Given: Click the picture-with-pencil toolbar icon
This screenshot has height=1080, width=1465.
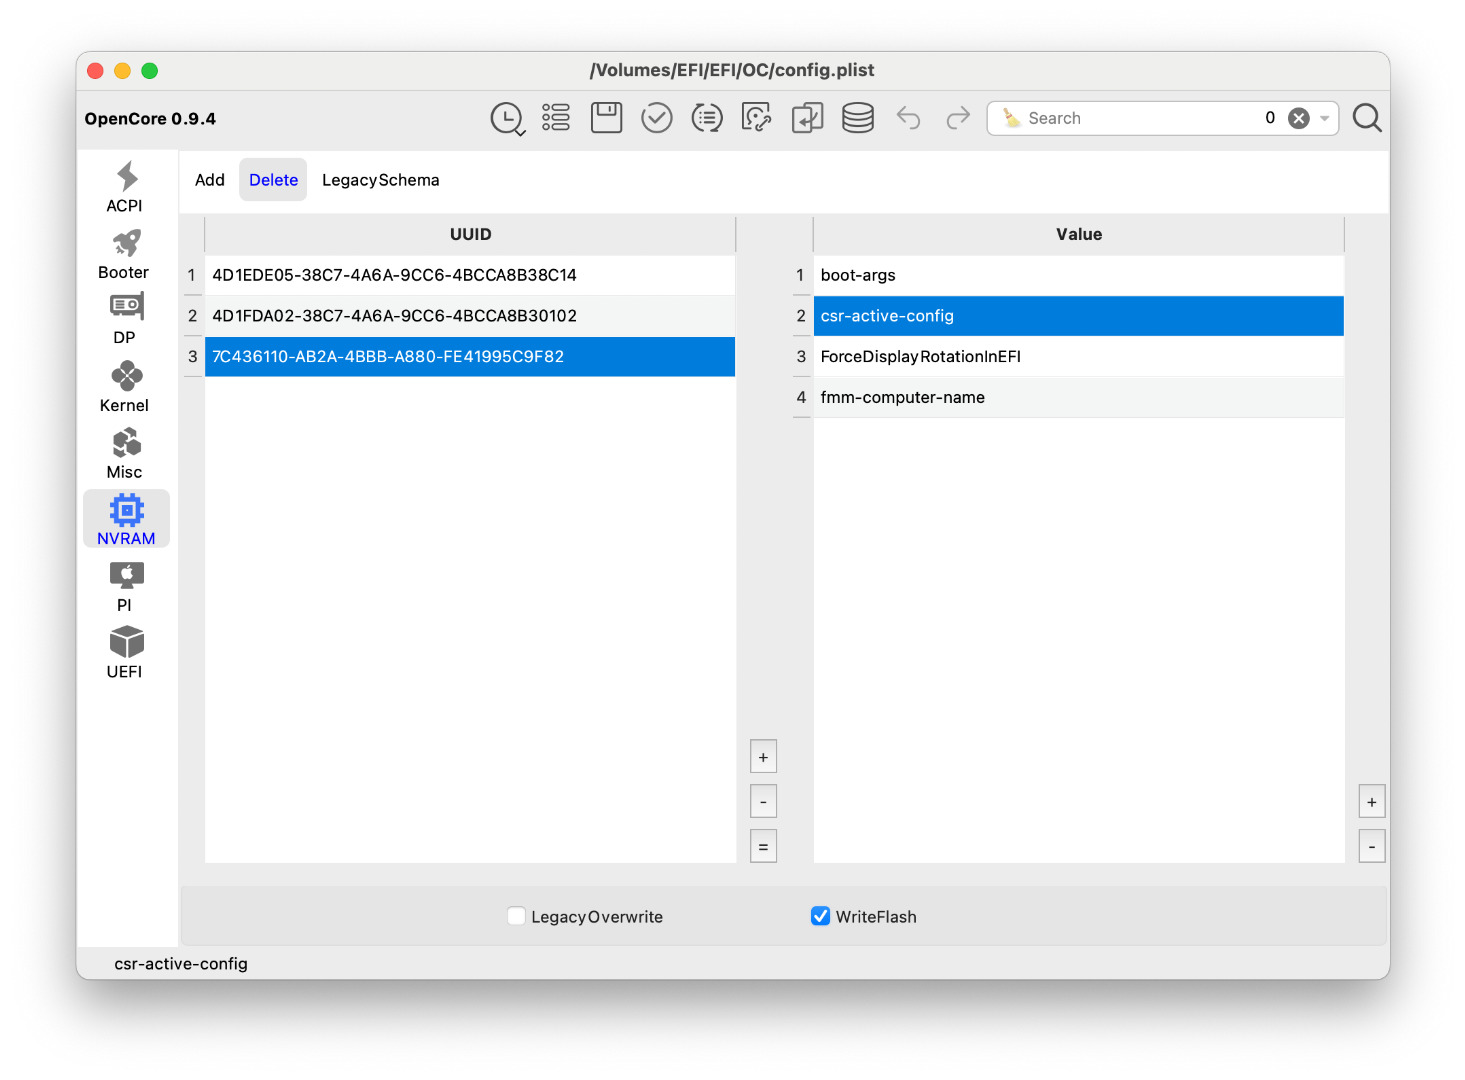Looking at the screenshot, I should 757,118.
